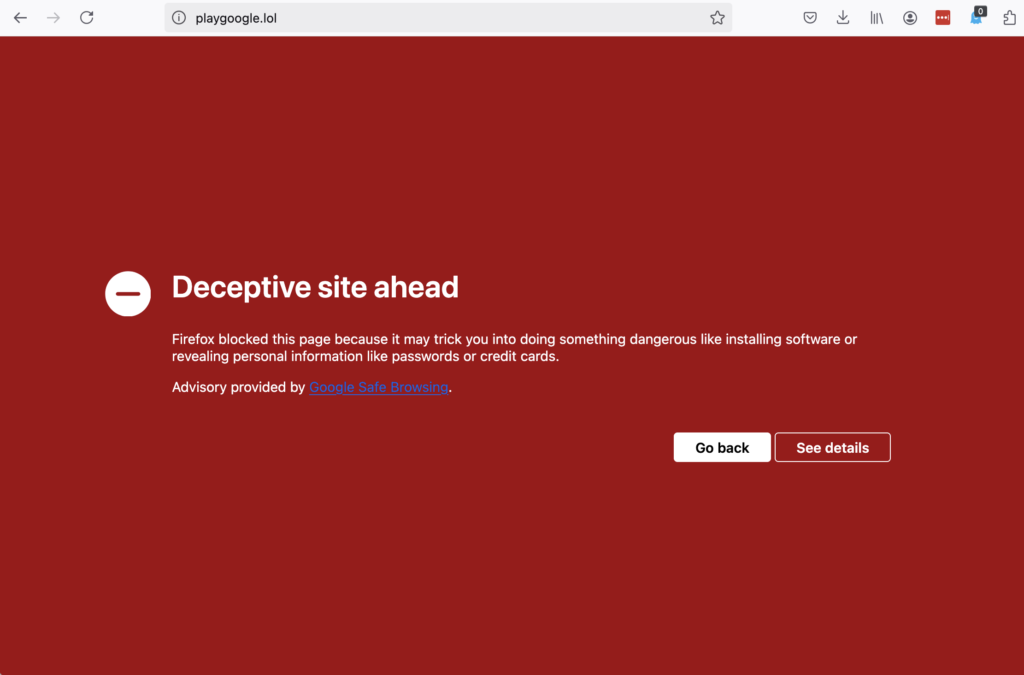1024x675 pixels.
Task: Open the Downloads panel
Action: tap(843, 18)
